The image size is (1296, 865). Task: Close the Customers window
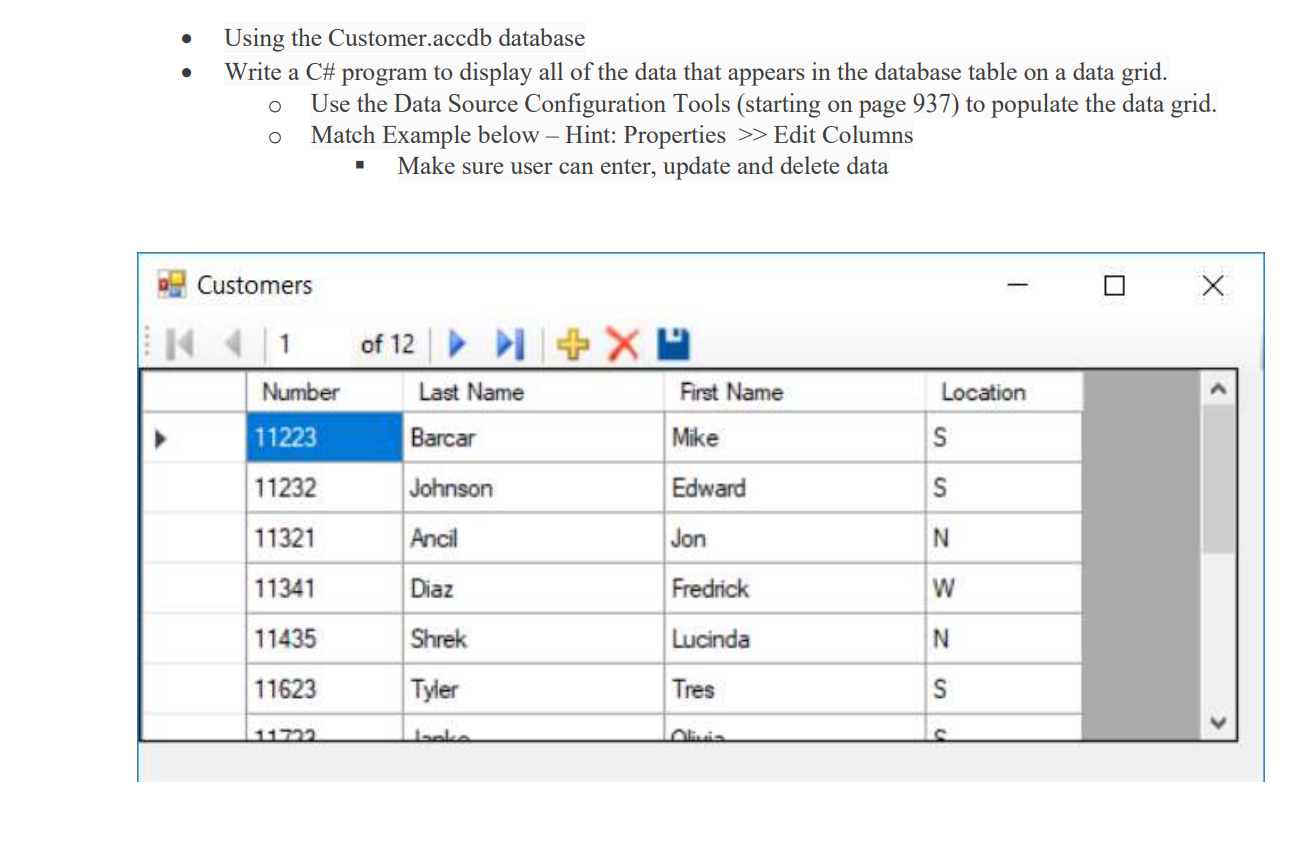coord(1212,286)
